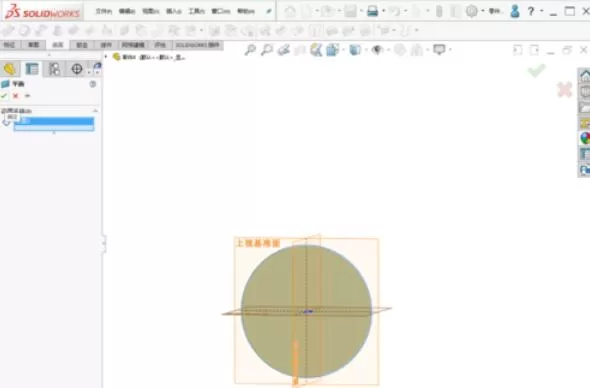This screenshot has height=388, width=590.
Task: Return to the Previous View
Action: click(284, 50)
